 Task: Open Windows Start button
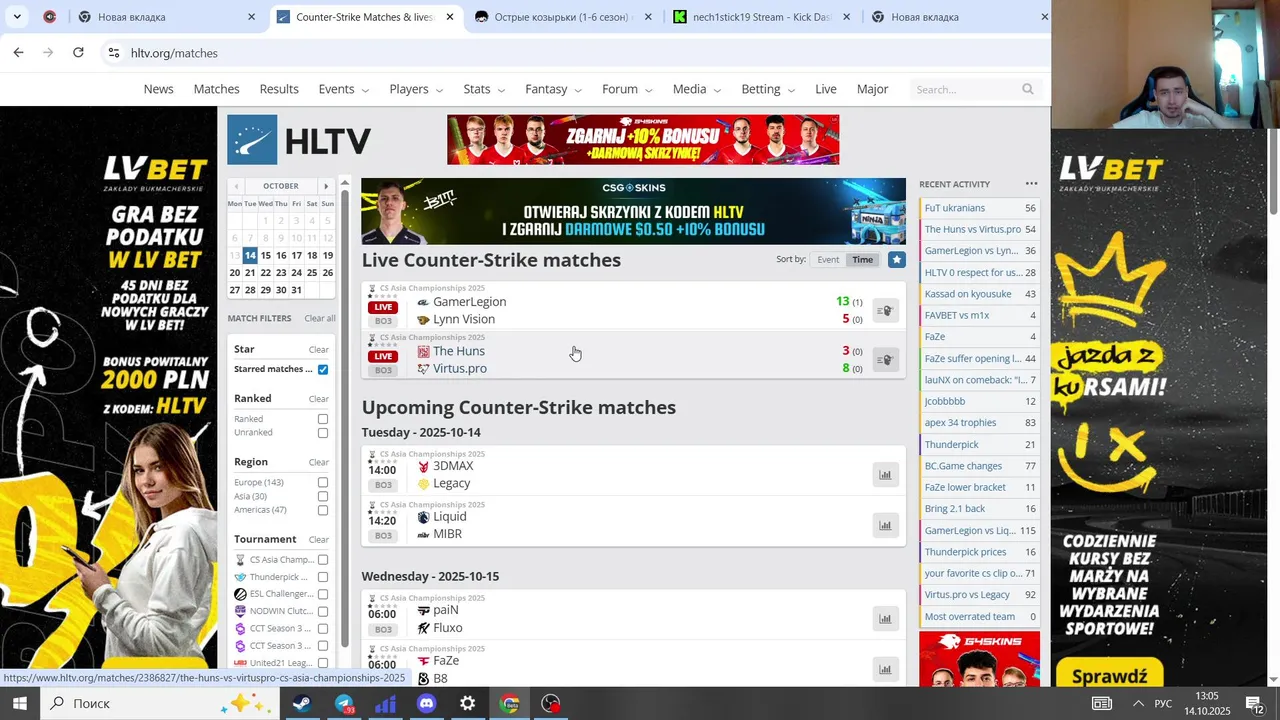[19, 703]
